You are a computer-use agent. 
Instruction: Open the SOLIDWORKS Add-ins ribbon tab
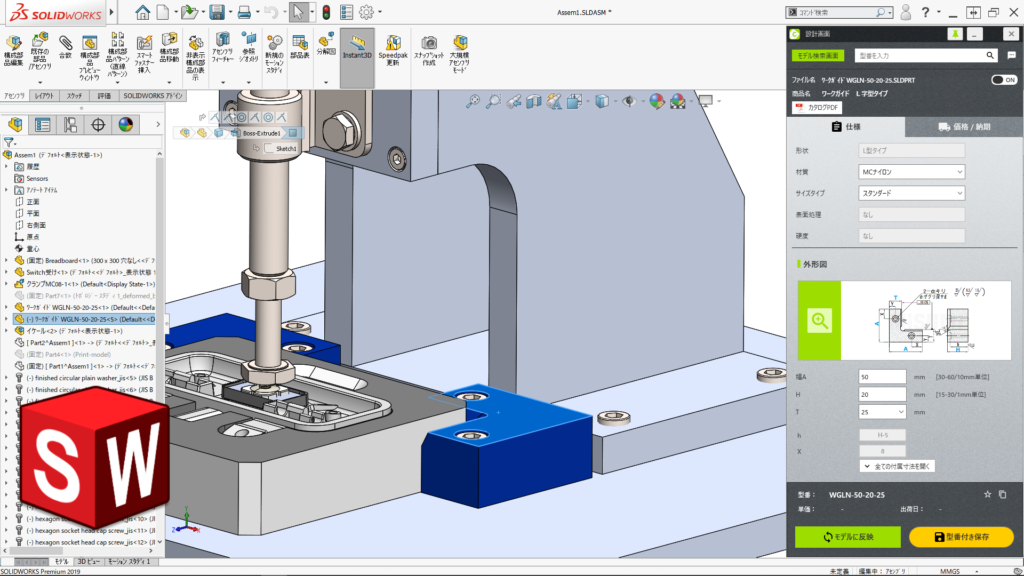pyautogui.click(x=152, y=96)
